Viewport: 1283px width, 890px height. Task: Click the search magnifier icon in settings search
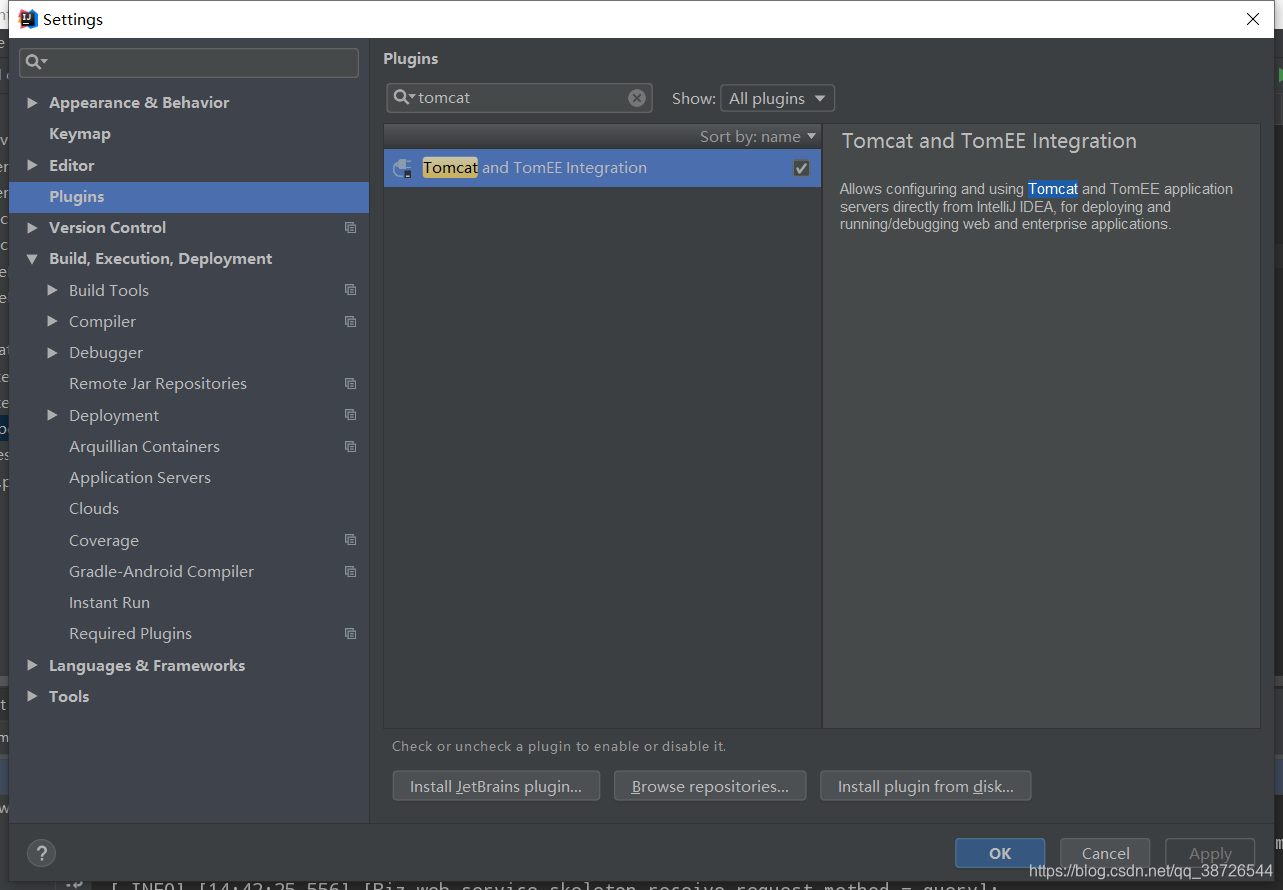tap(35, 62)
